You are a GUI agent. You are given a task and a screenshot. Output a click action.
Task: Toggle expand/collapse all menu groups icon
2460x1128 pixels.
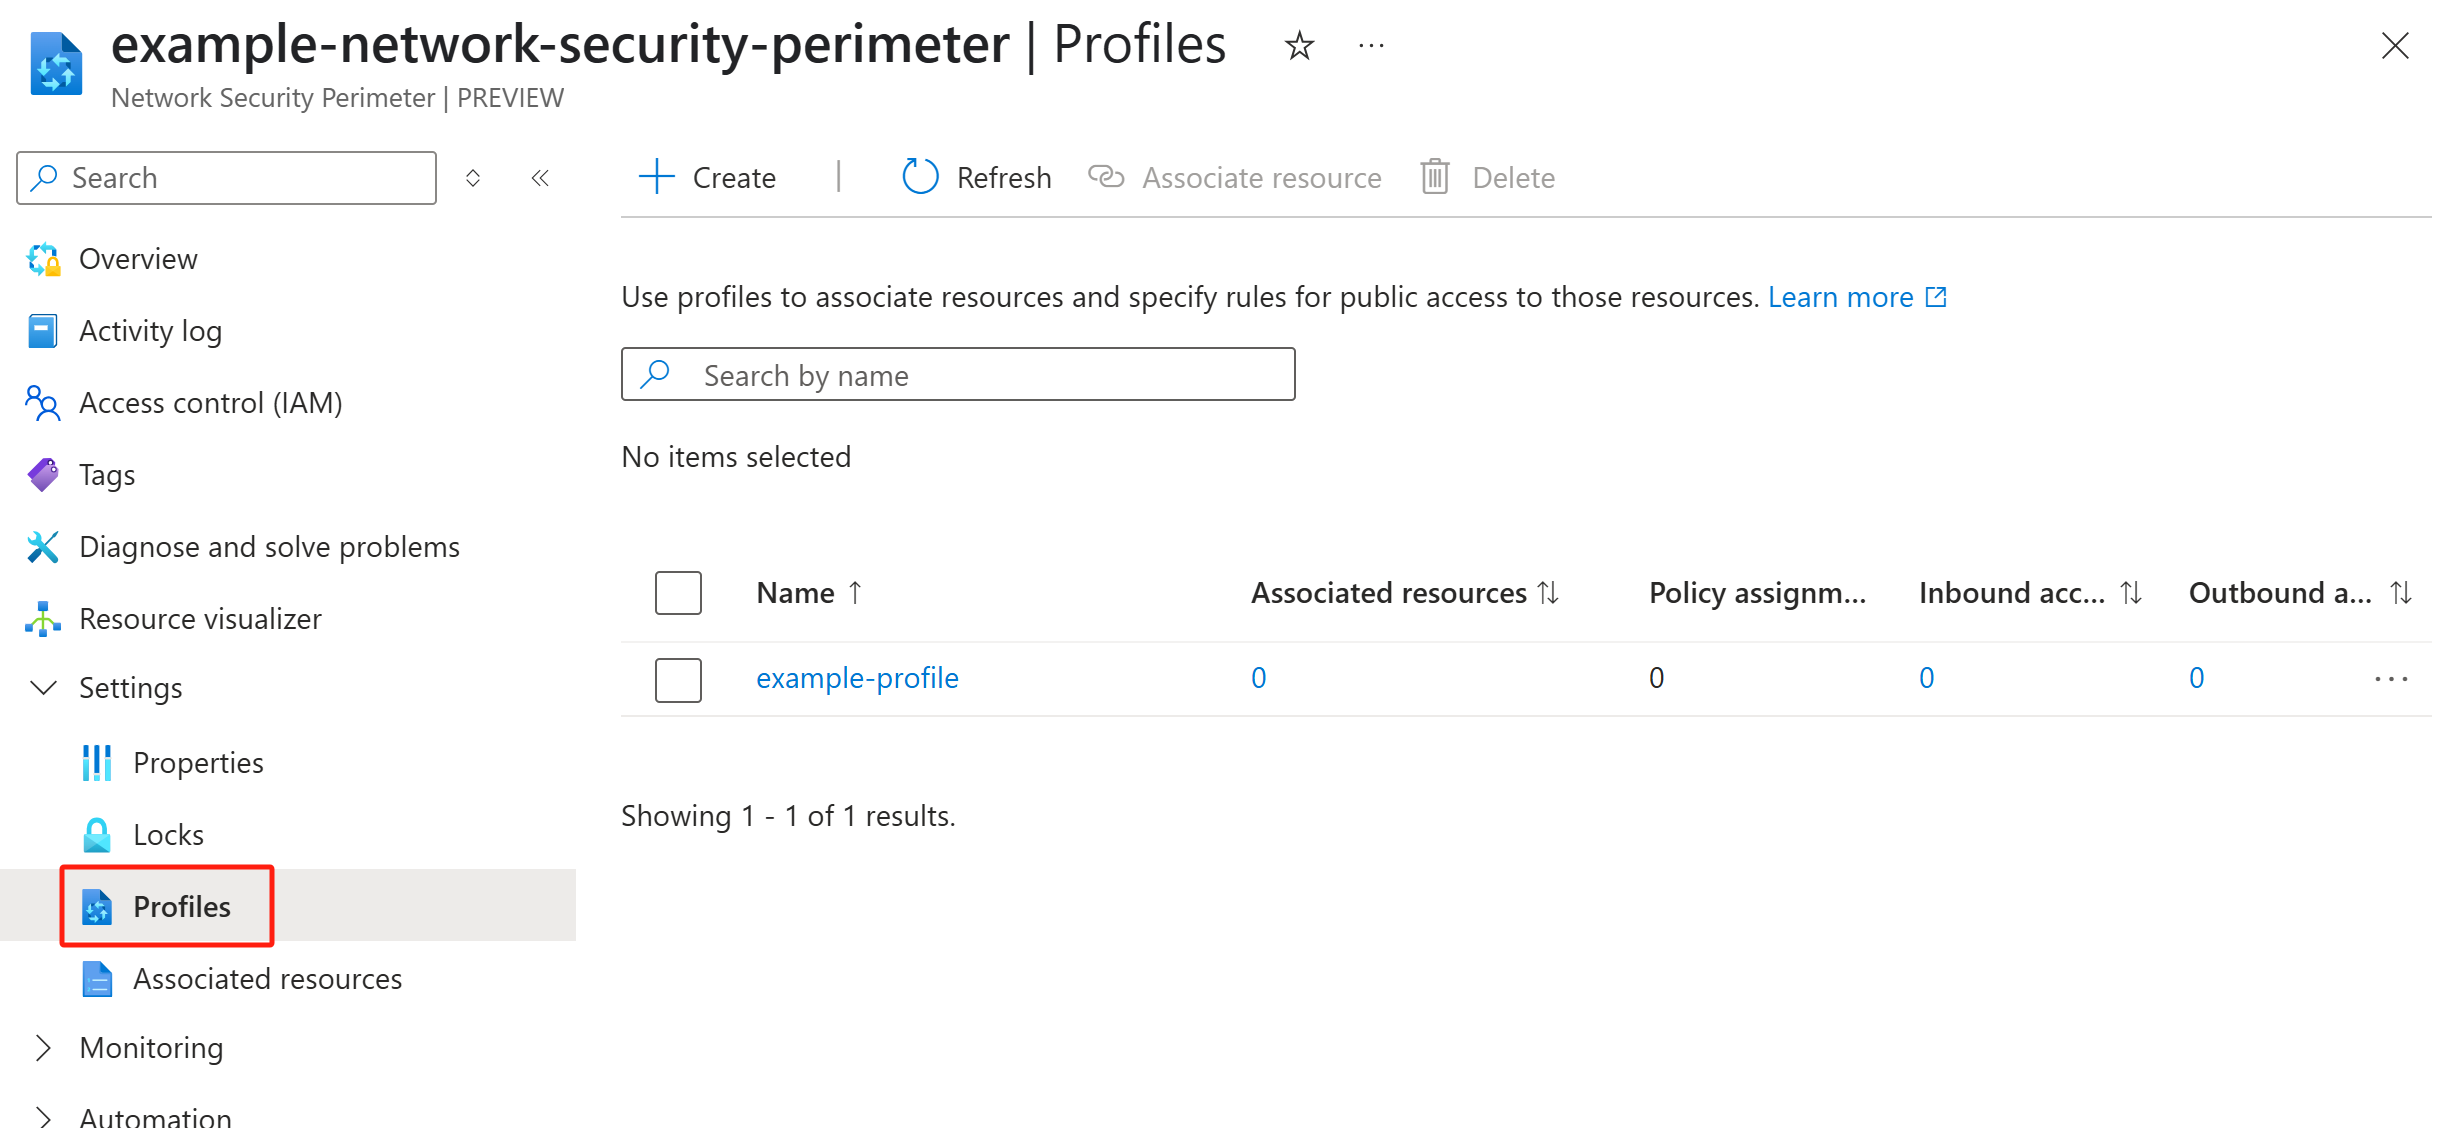[x=473, y=178]
